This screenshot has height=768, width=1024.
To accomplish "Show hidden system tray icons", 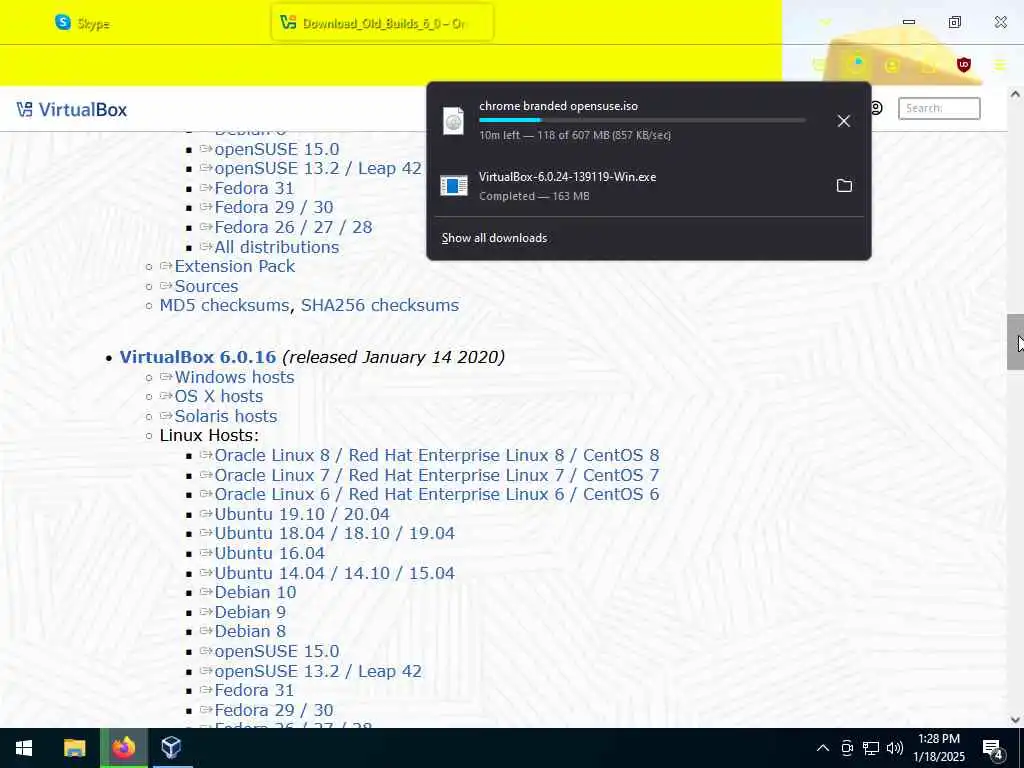I will (823, 748).
